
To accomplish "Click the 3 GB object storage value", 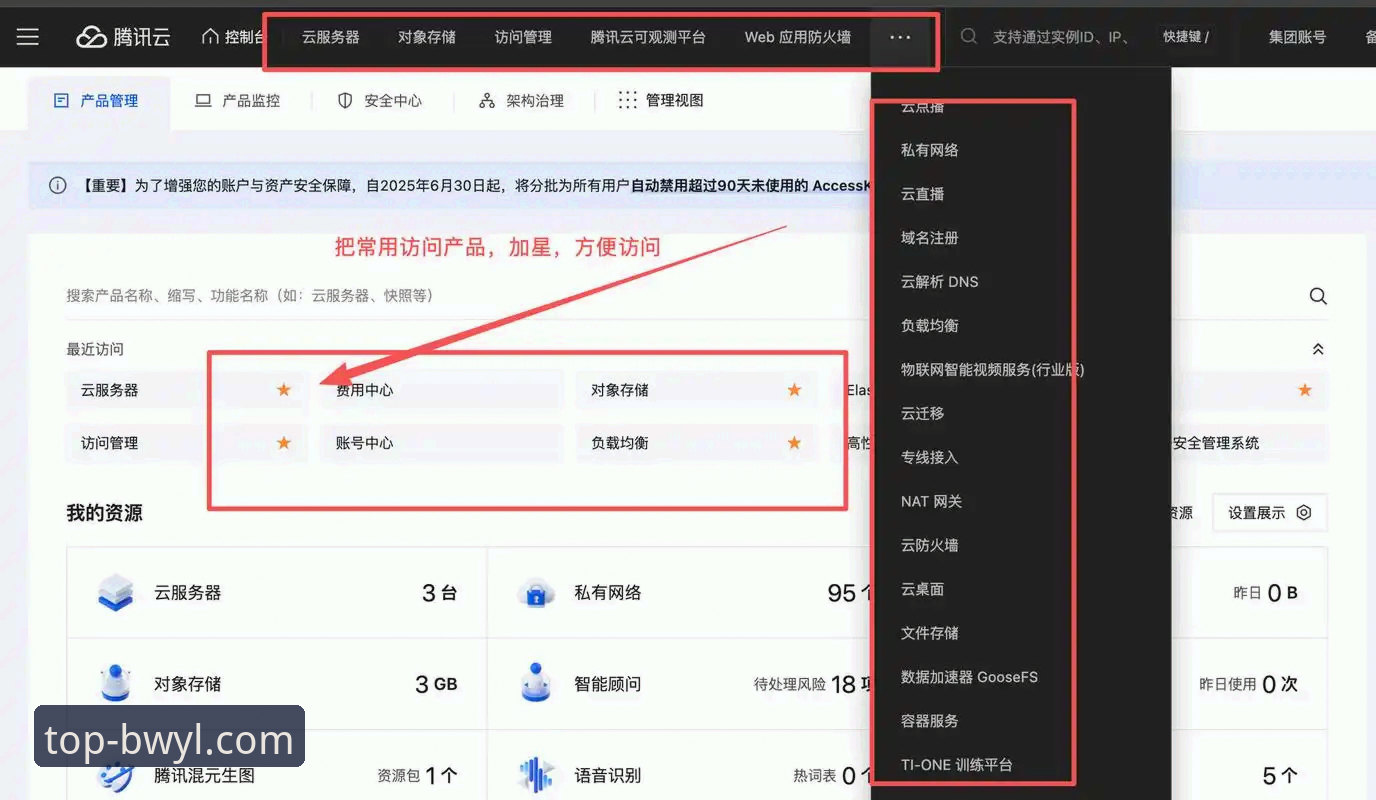I will (x=436, y=684).
